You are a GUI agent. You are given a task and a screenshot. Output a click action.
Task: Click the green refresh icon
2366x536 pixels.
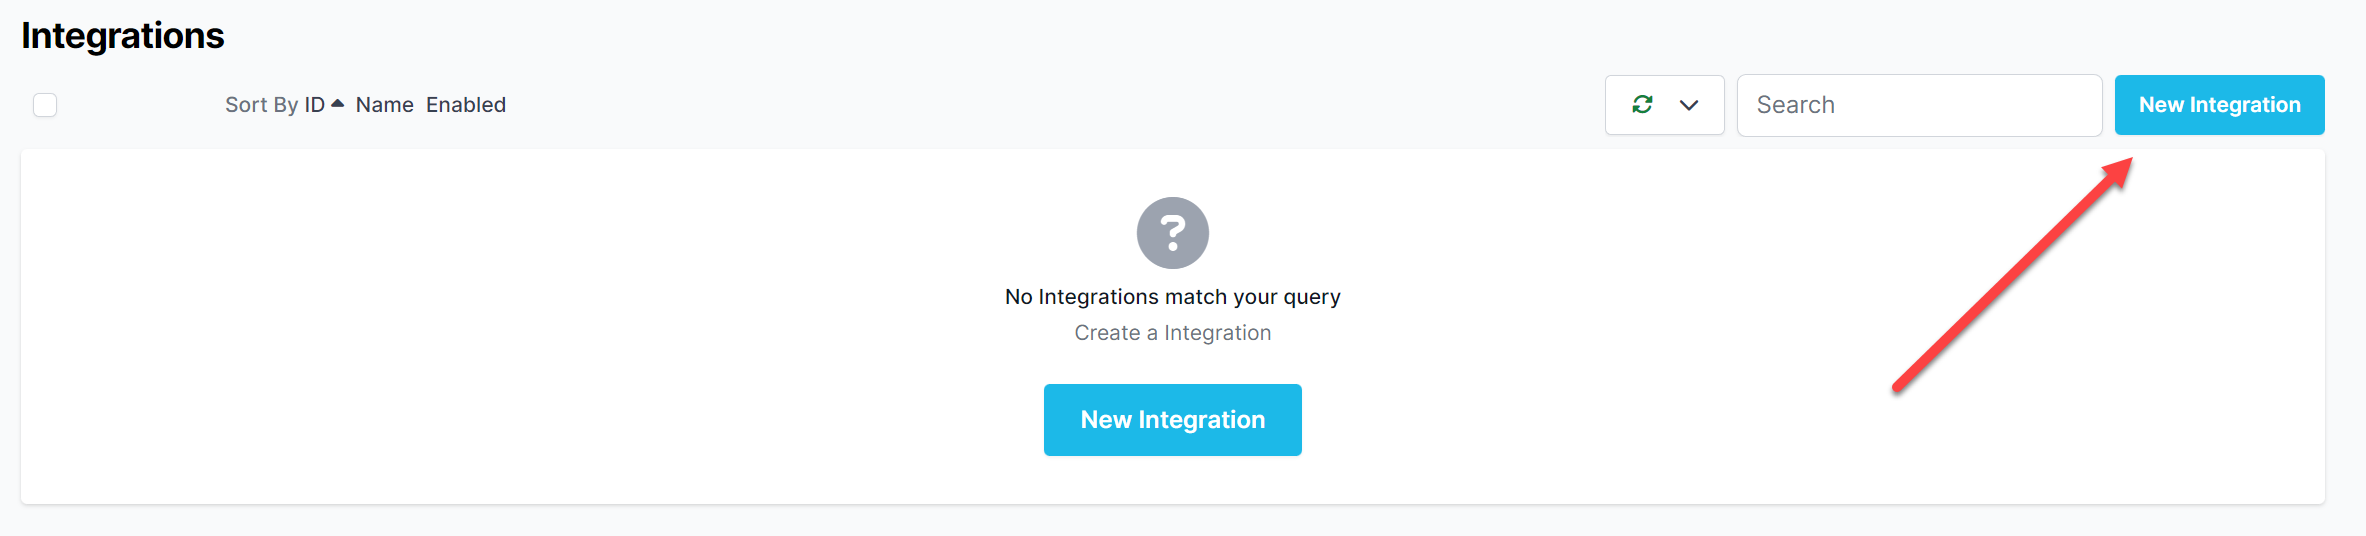point(1642,104)
